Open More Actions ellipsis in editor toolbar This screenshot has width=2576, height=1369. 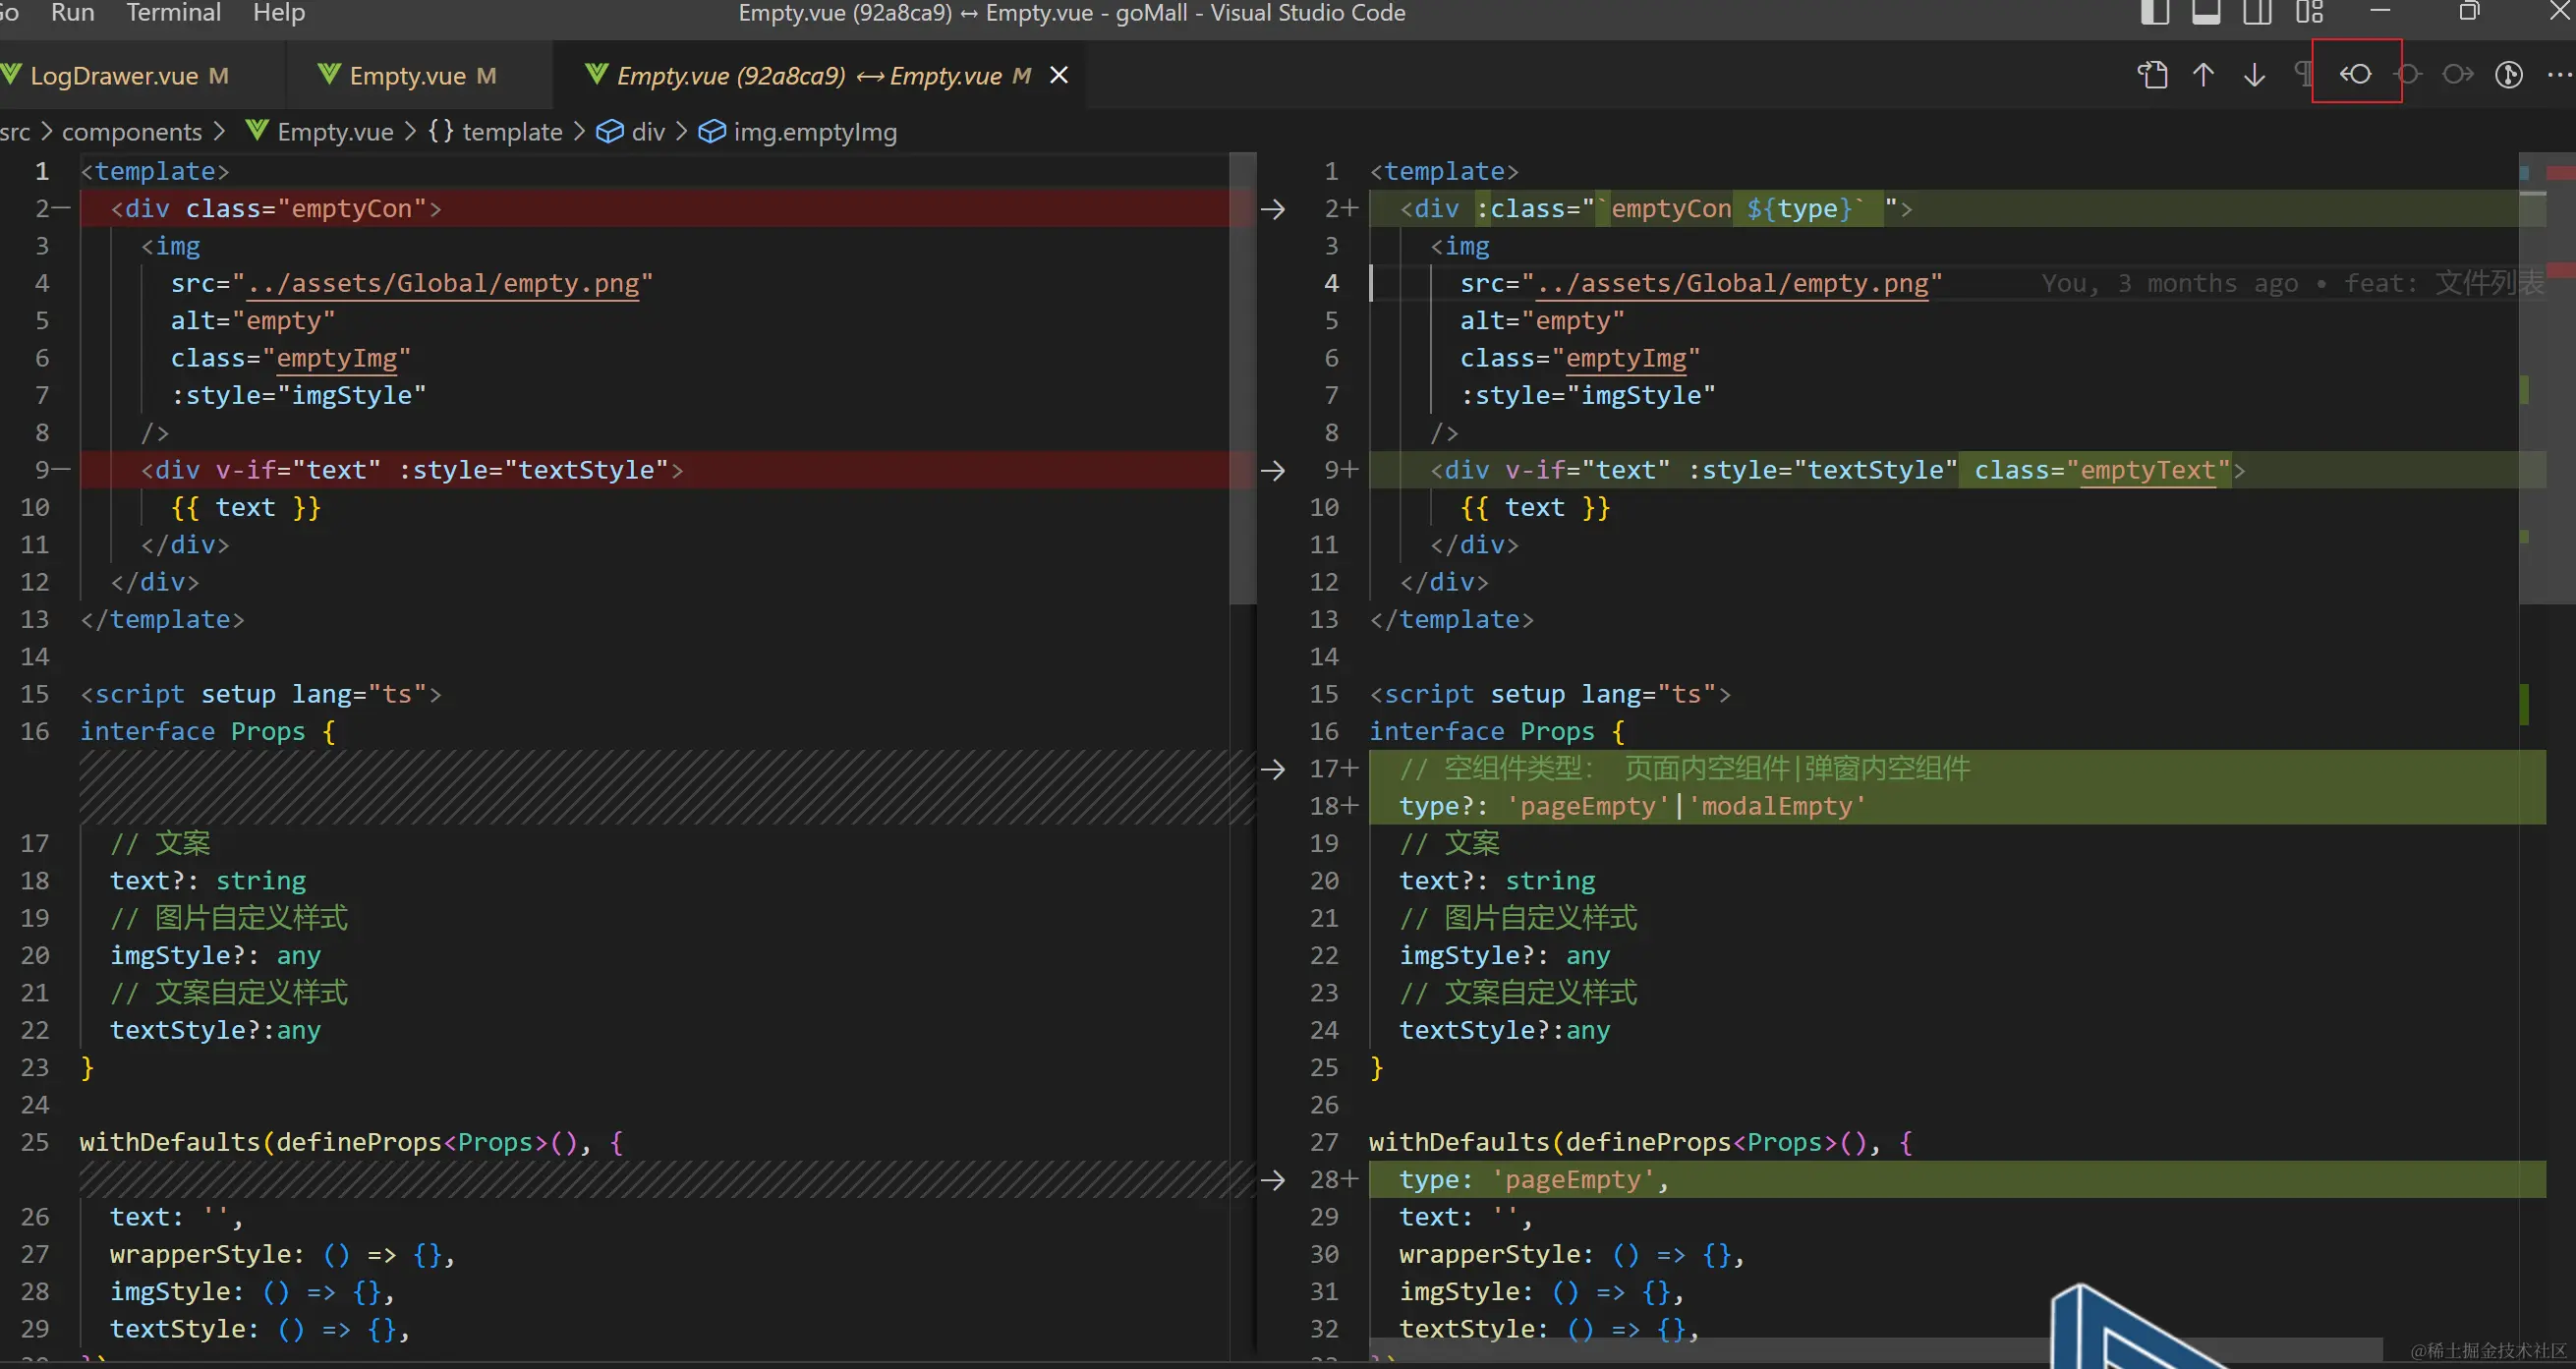coord(2558,75)
